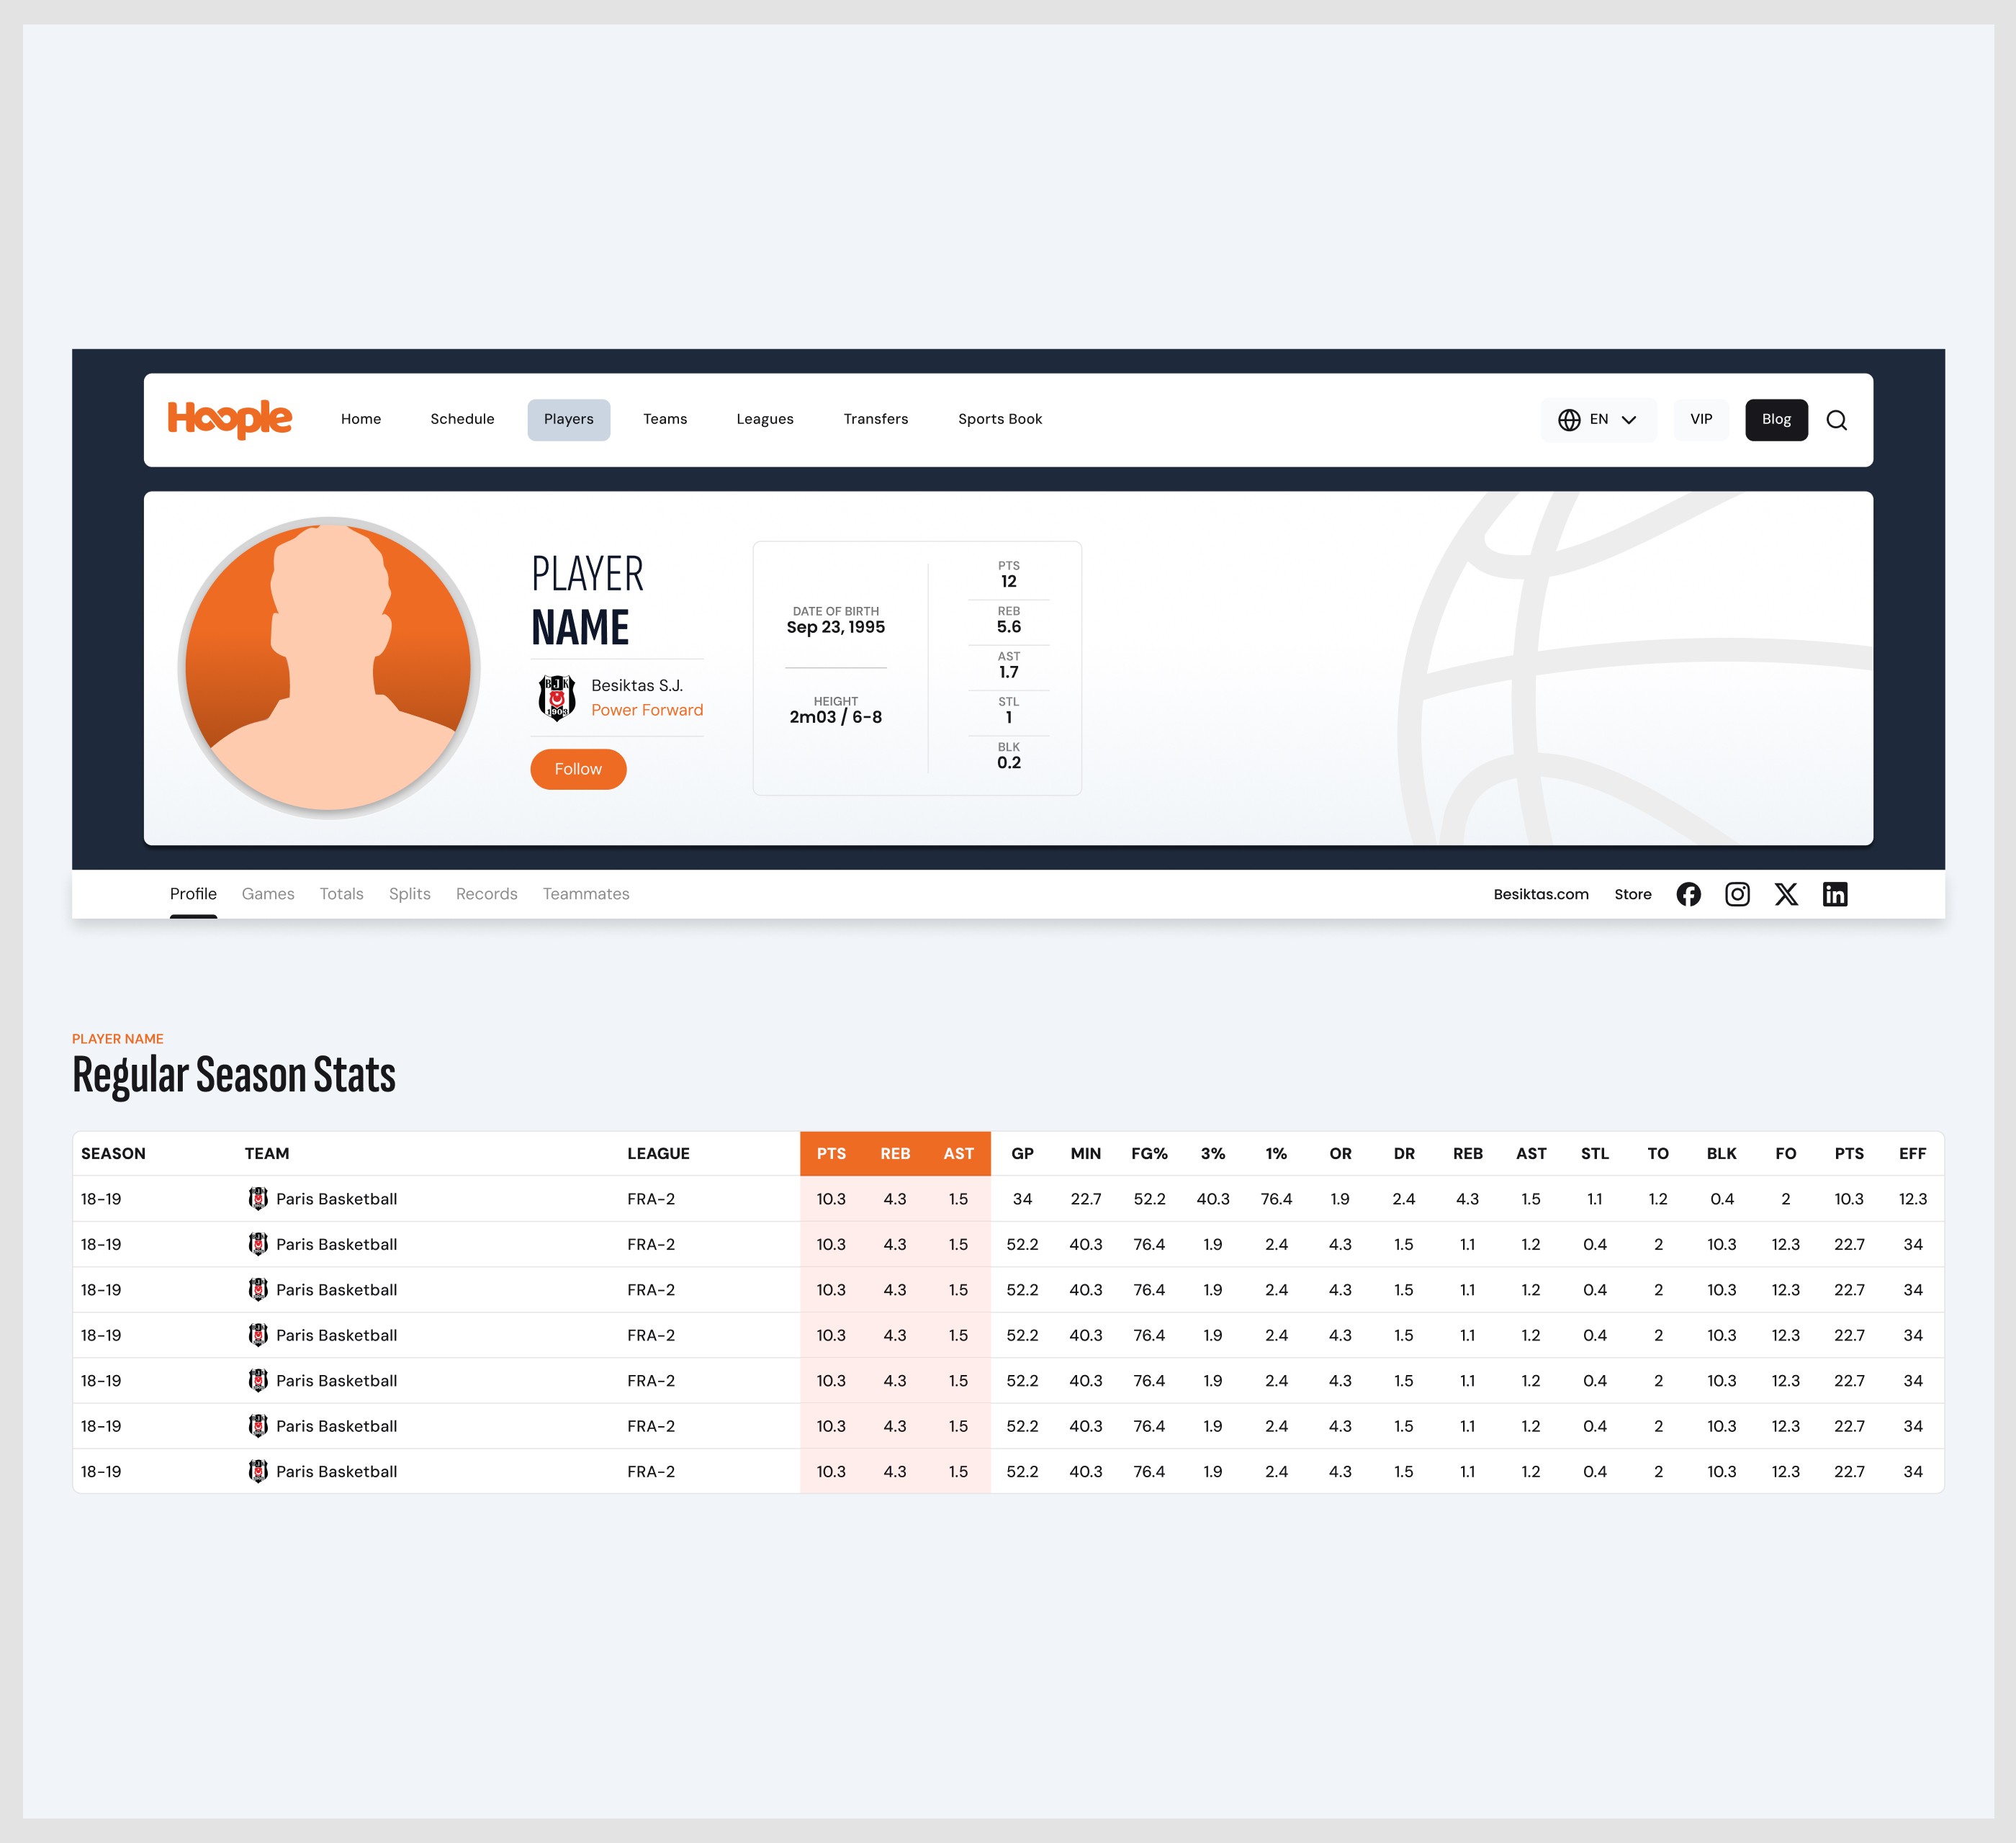The height and width of the screenshot is (1843, 2016).
Task: Follow the player with Follow button
Action: coord(578,769)
